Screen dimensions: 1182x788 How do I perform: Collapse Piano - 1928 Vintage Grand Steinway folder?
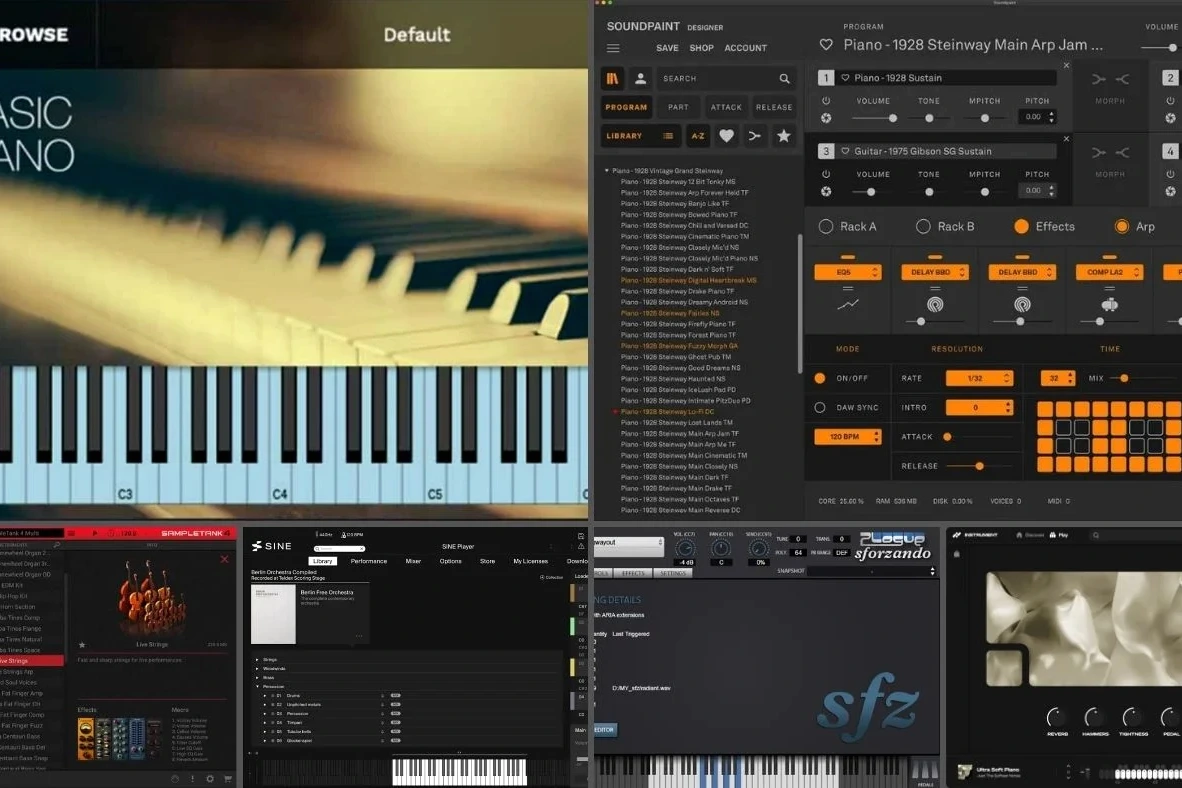607,170
